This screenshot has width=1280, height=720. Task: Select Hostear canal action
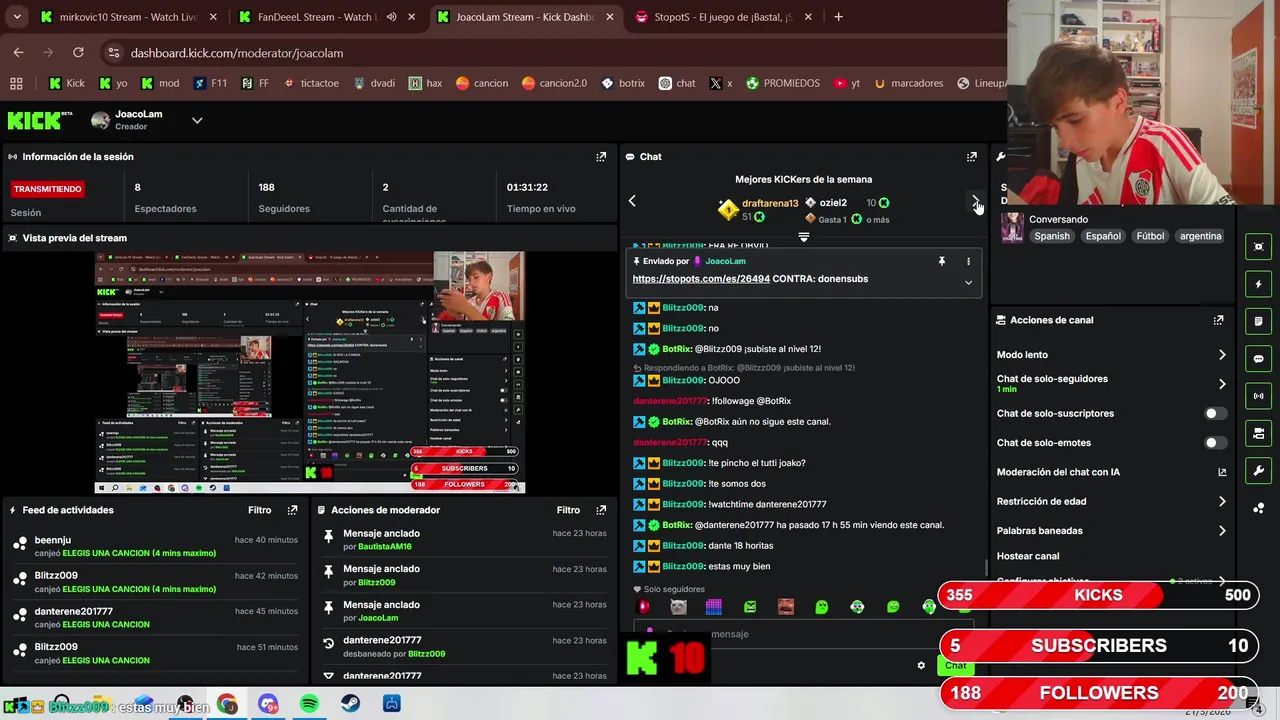[1027, 556]
